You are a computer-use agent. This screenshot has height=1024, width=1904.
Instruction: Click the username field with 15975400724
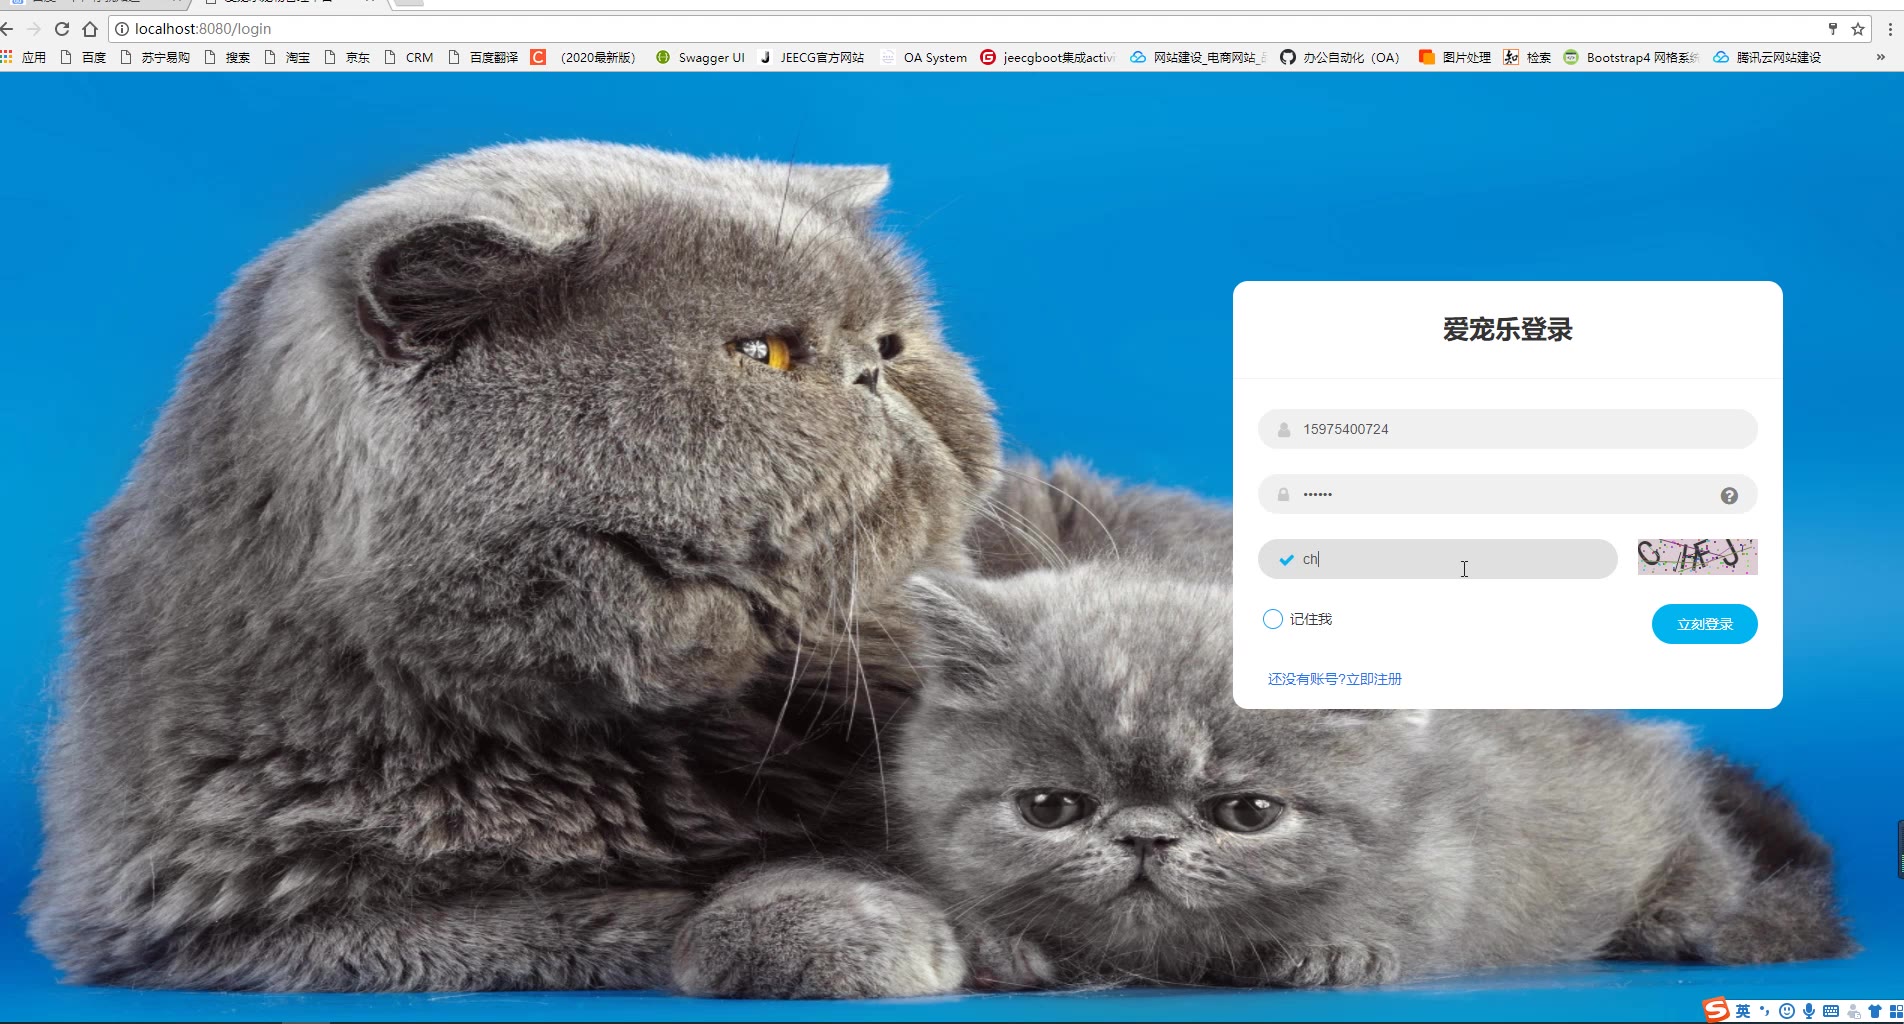click(1507, 429)
